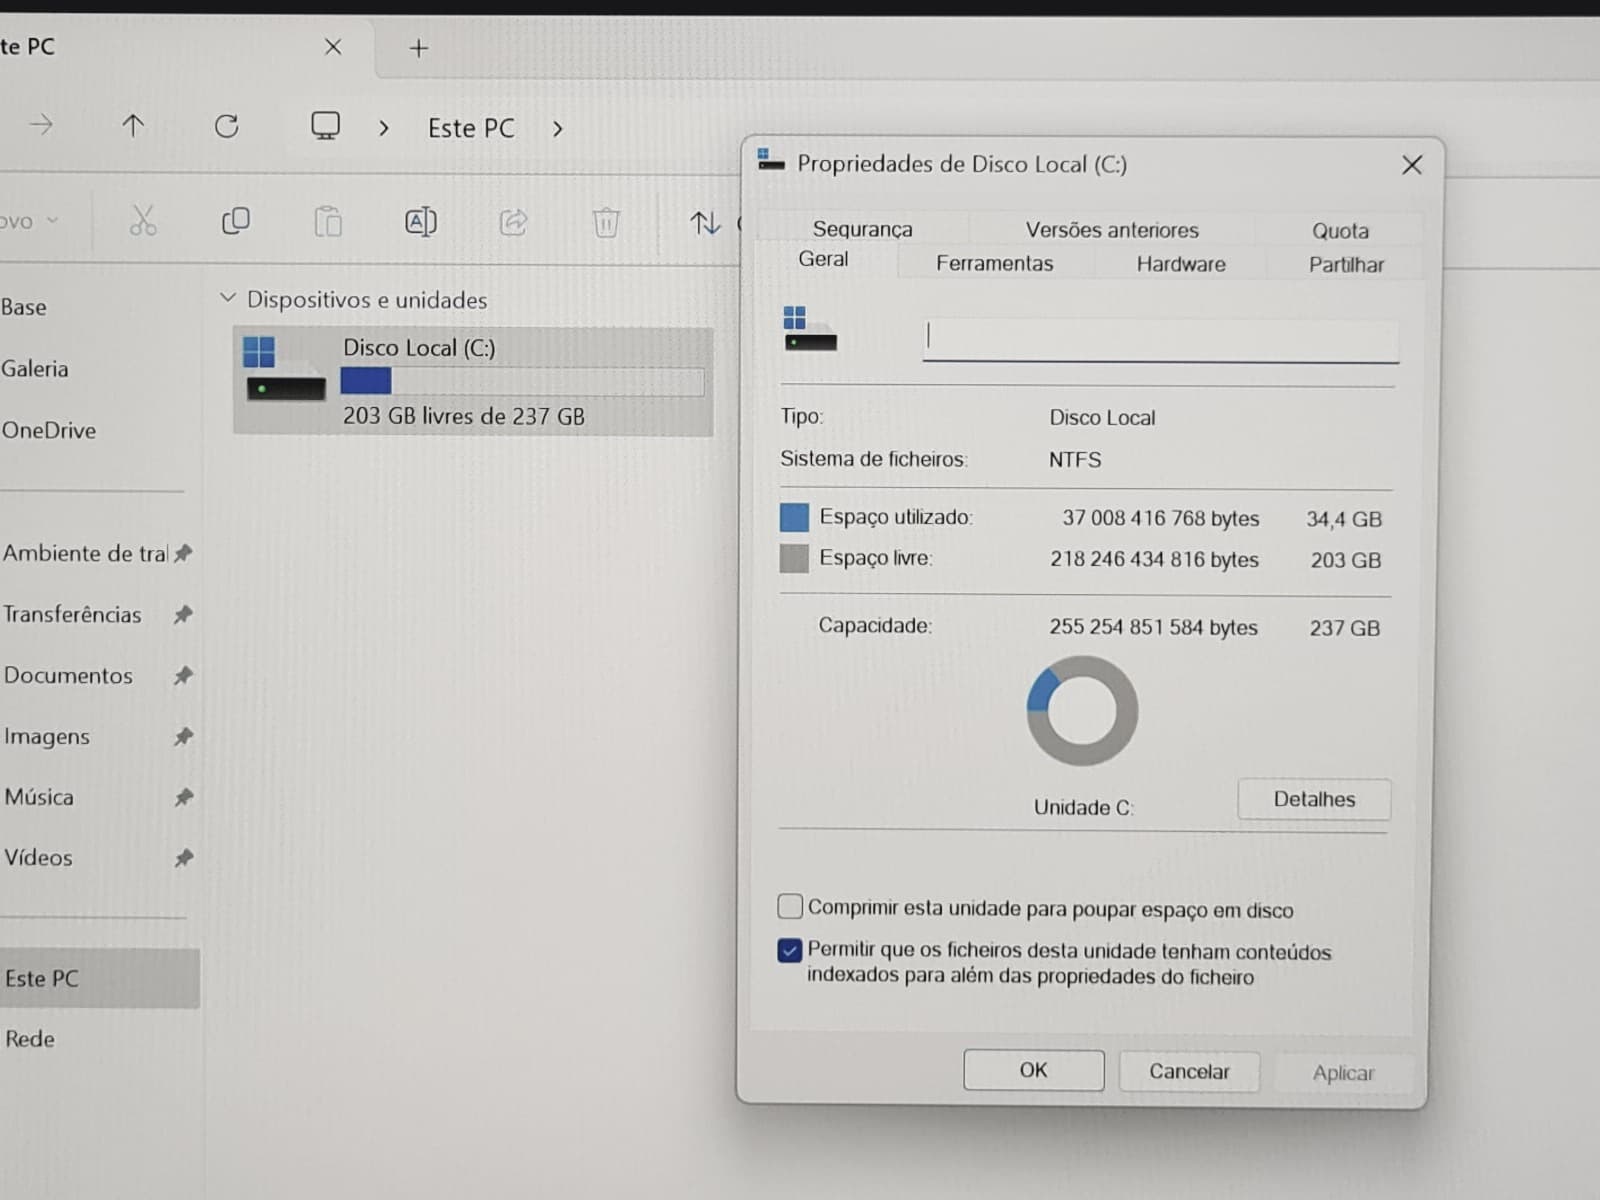
Task: Click the Aplicar button
Action: [1343, 1073]
